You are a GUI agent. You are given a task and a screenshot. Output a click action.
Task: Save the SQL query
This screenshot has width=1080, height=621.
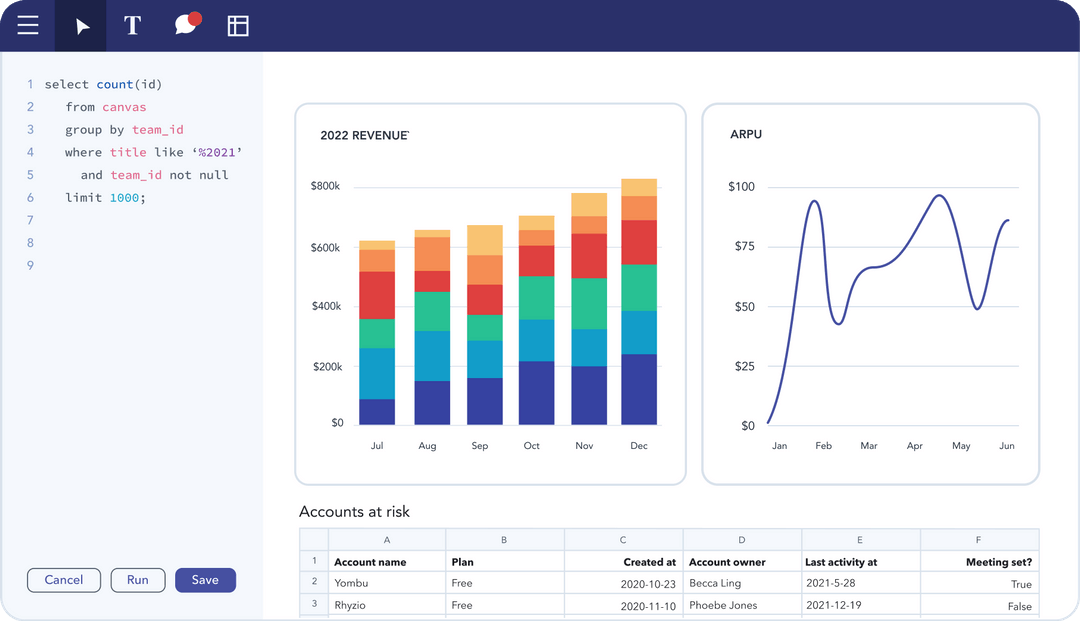pyautogui.click(x=205, y=580)
